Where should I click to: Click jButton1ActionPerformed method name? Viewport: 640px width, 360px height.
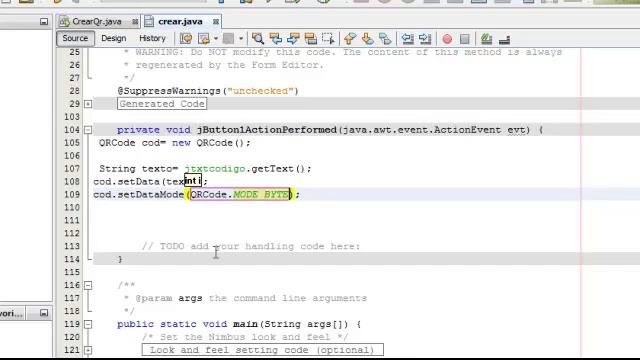click(x=267, y=130)
